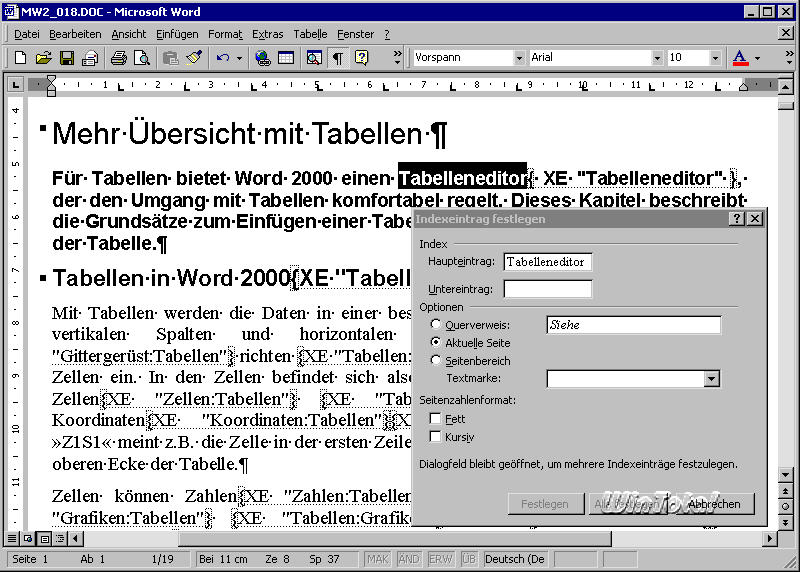Screen dimensions: 800x572
Task: Click the tab type selector on the ruler
Action: (x=16, y=85)
